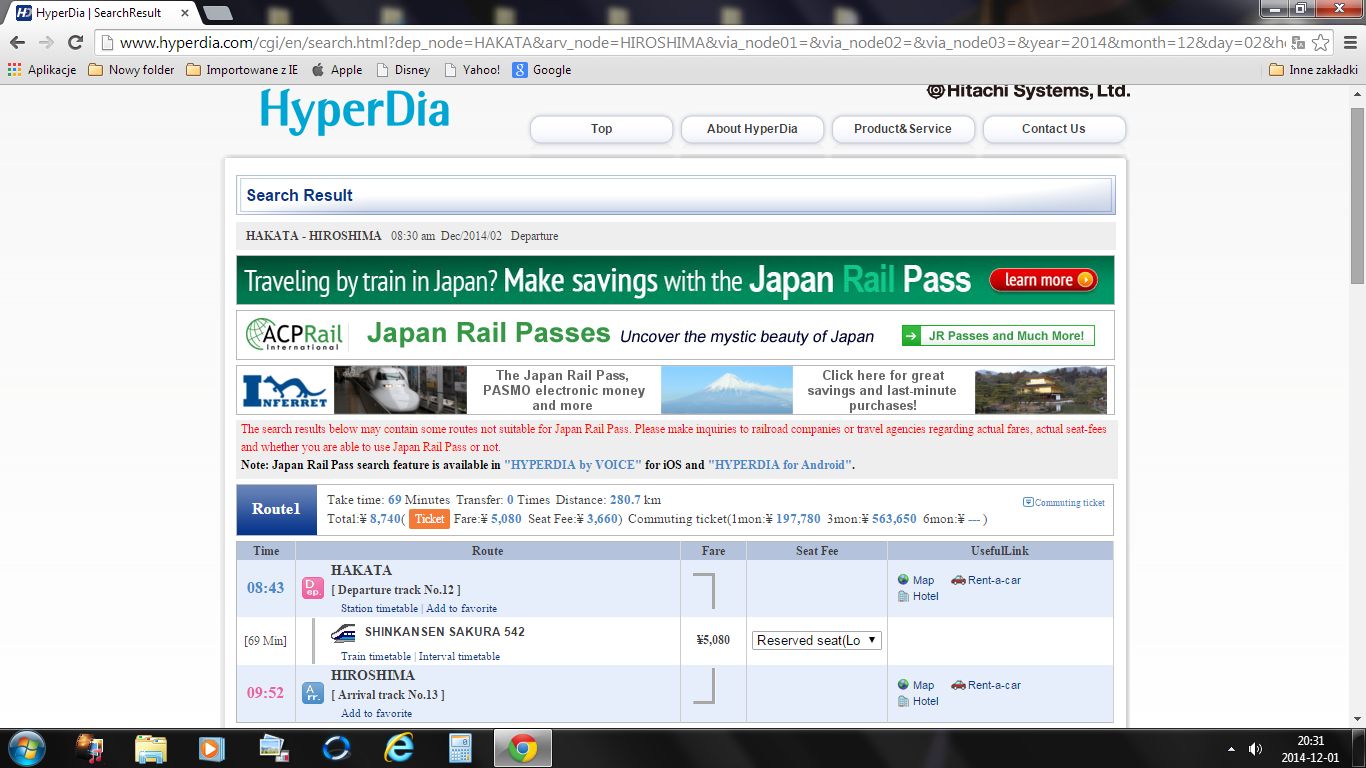Click Add to favorite under Hiroshima
The image size is (1366, 768).
click(x=376, y=713)
